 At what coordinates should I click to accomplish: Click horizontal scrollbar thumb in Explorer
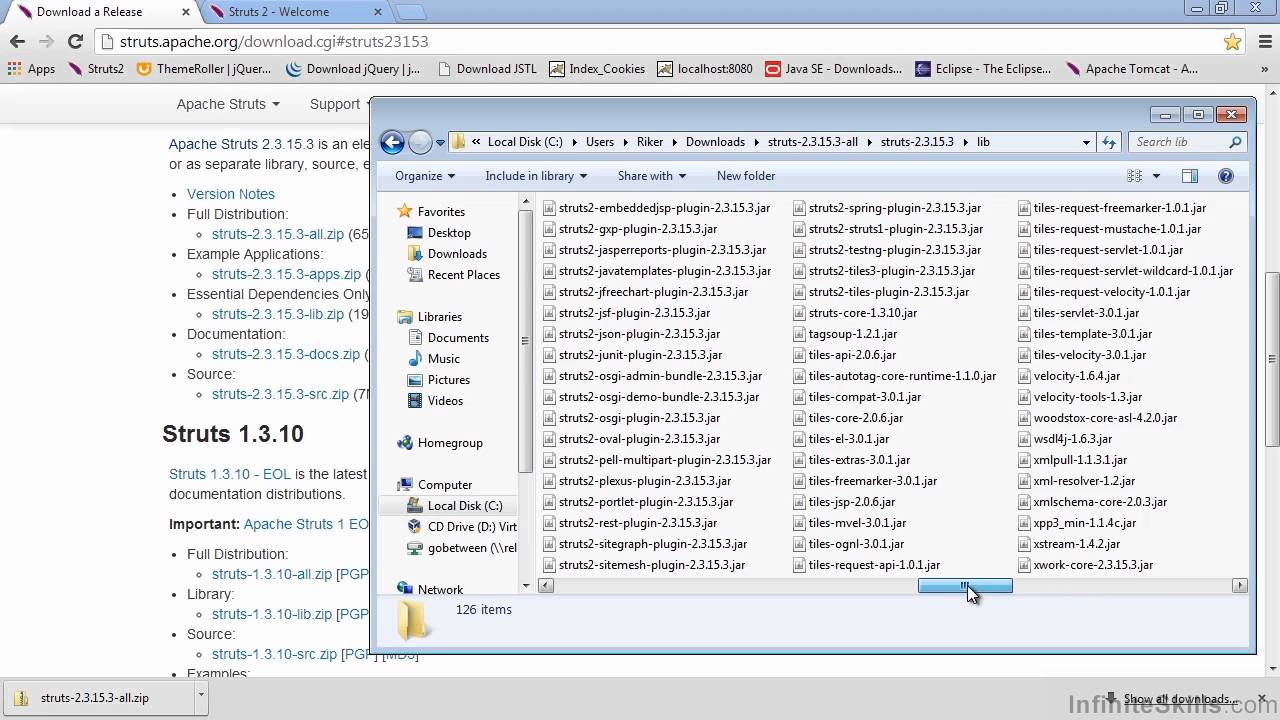(965, 586)
